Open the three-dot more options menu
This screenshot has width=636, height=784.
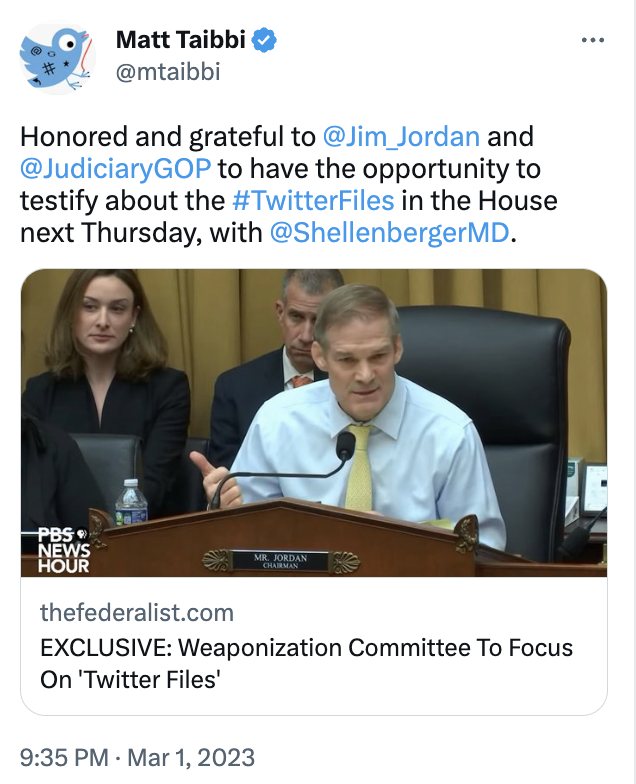593,41
